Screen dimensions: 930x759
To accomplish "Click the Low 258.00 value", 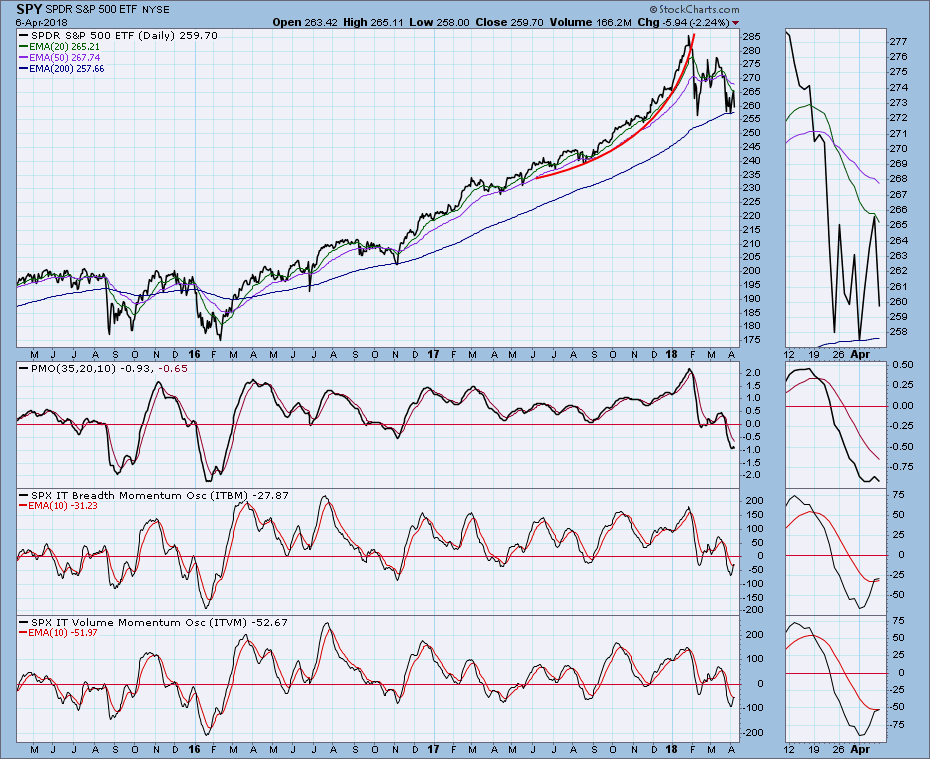I will click(x=439, y=23).
